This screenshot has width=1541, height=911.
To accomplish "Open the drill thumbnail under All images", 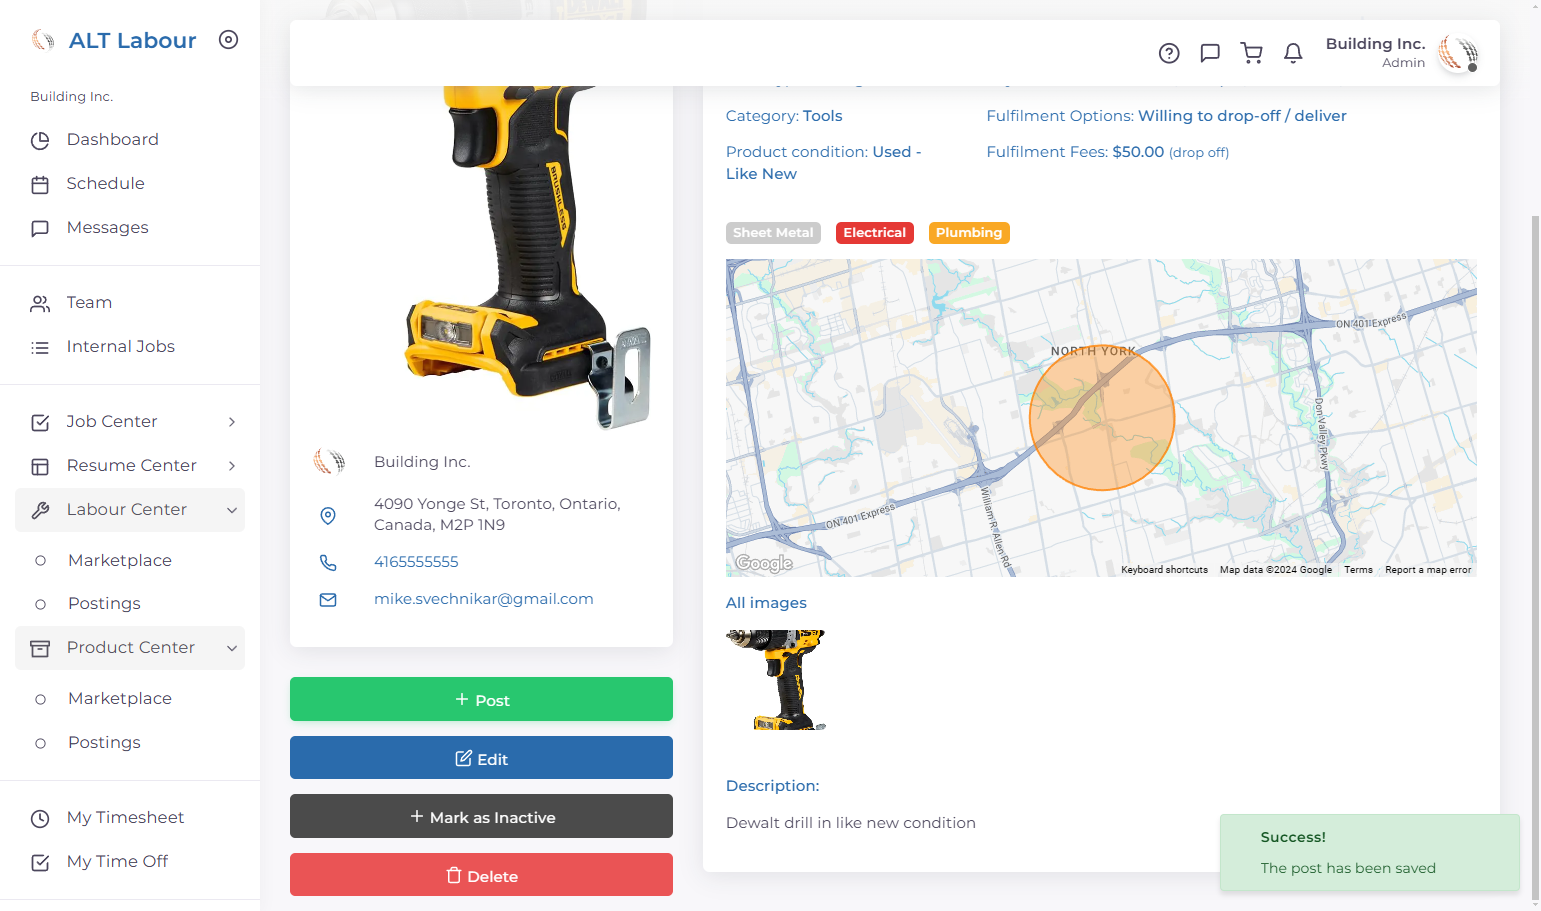I will pyautogui.click(x=776, y=680).
